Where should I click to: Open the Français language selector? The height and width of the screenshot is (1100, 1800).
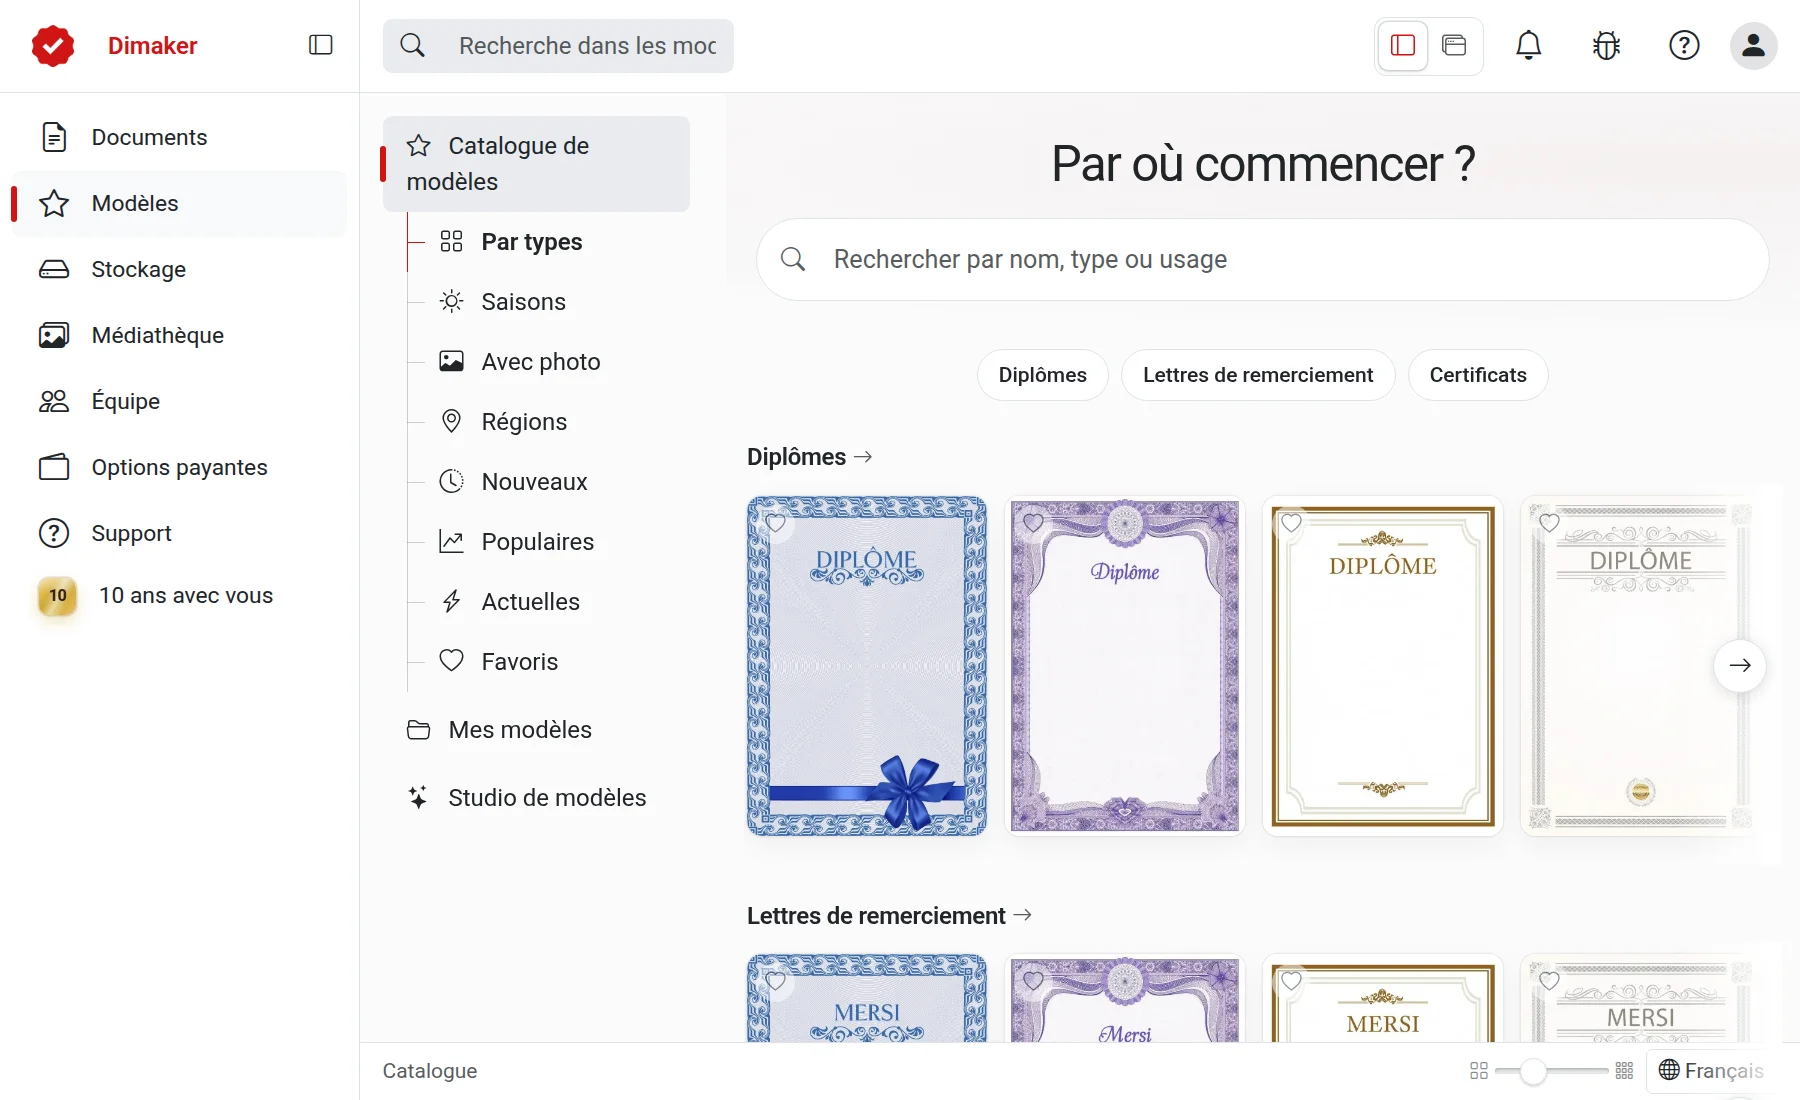click(x=1711, y=1071)
